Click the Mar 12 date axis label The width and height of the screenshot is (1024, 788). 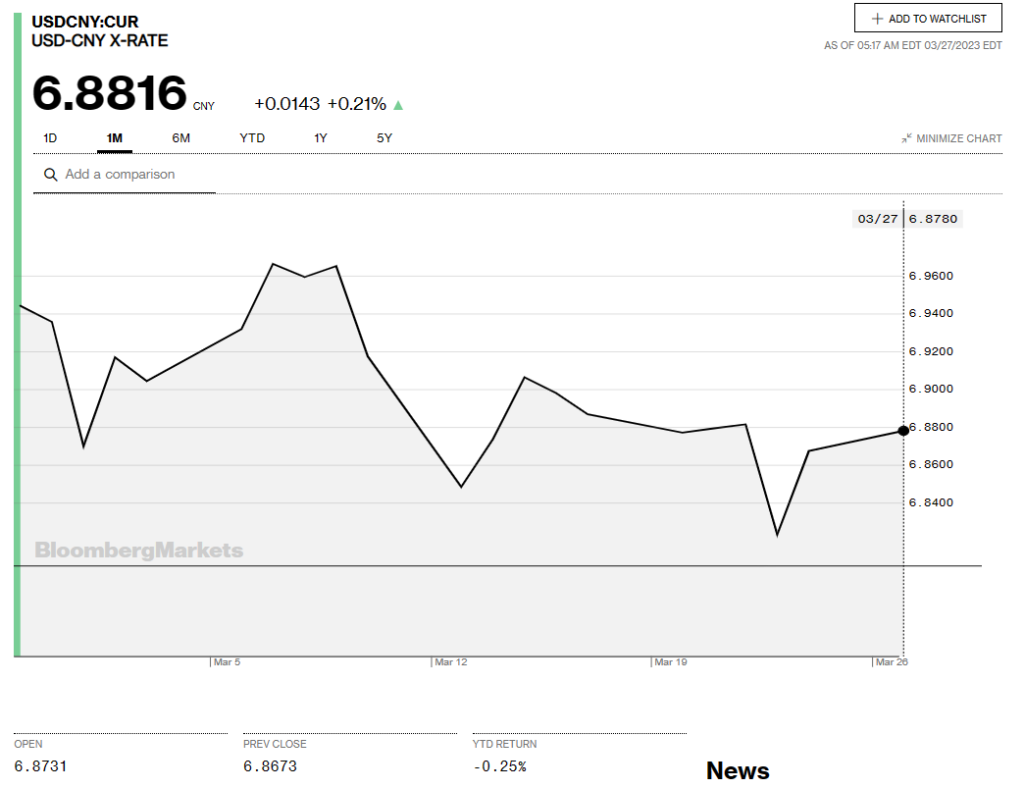click(450, 662)
